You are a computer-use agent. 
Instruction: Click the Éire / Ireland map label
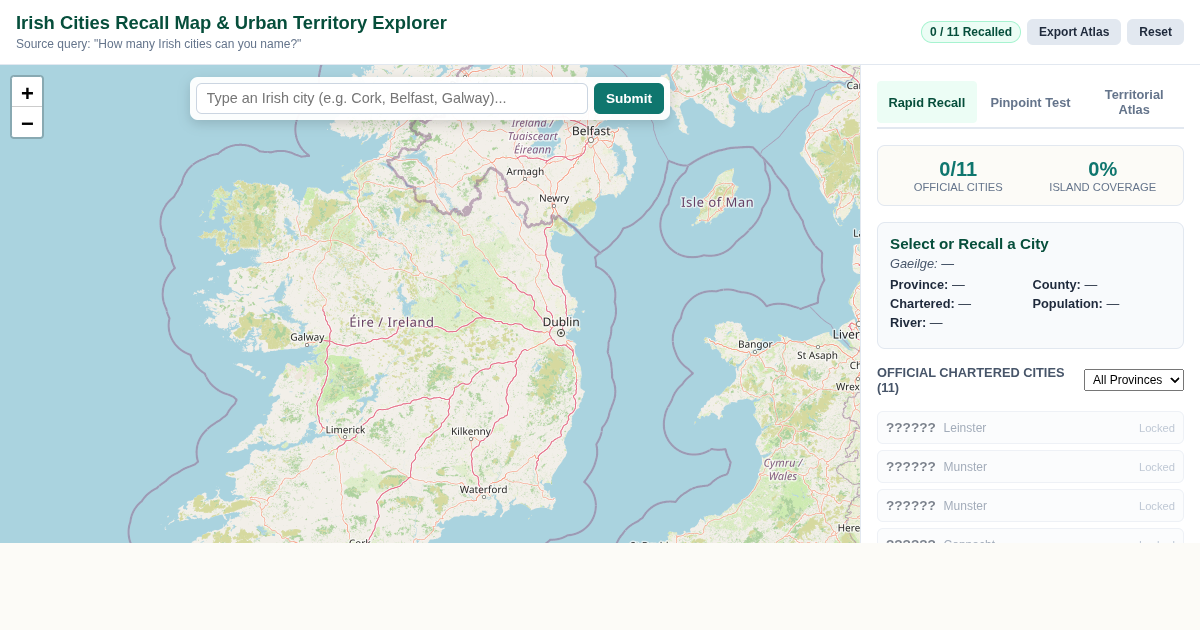392,322
